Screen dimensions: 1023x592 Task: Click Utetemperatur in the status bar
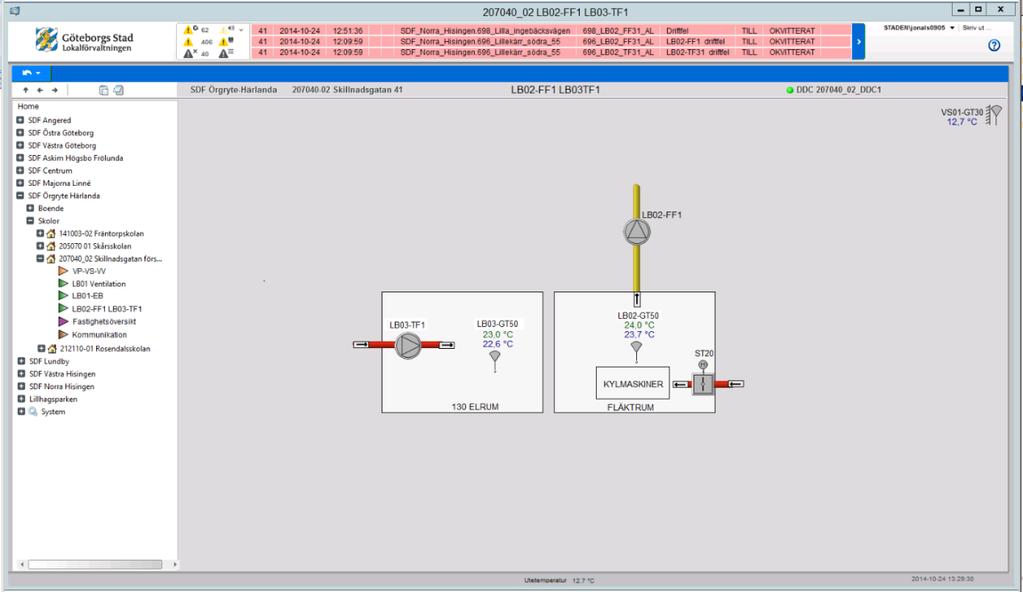(x=545, y=580)
